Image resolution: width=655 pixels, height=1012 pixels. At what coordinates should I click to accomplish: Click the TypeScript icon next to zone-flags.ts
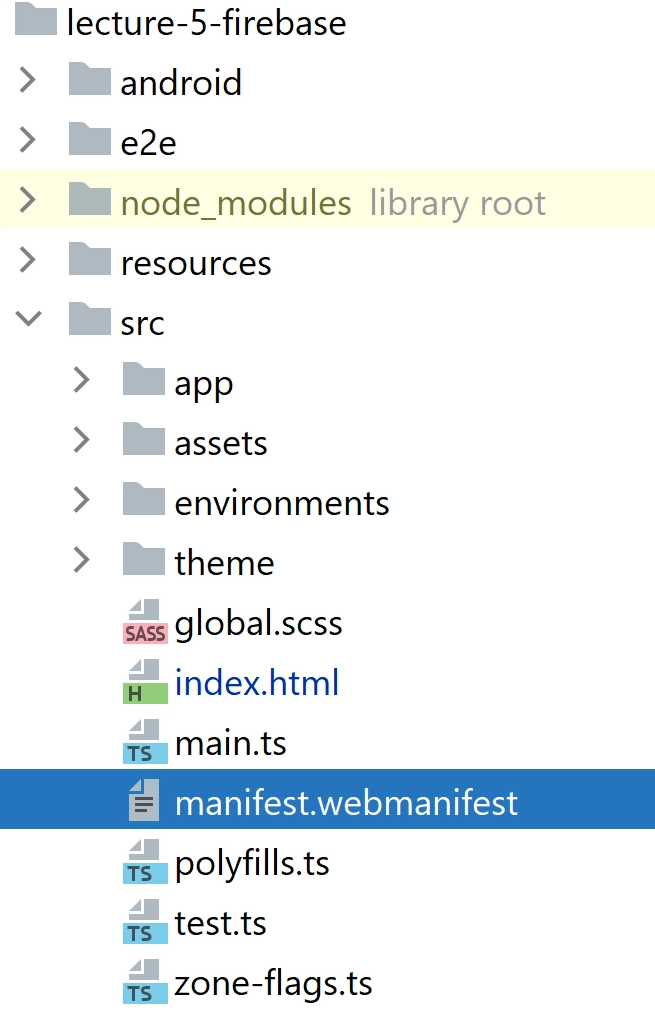tap(144, 983)
